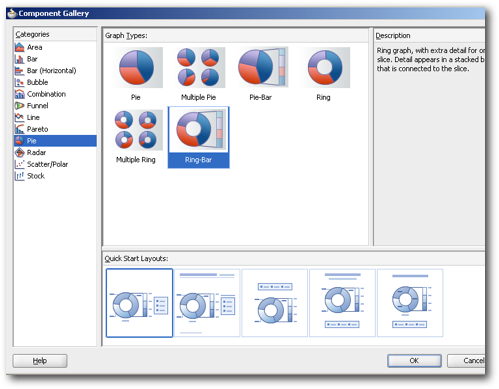Screen dimensions: 499x389
Task: Click the Scatter/Polar label text
Action: coord(47,164)
